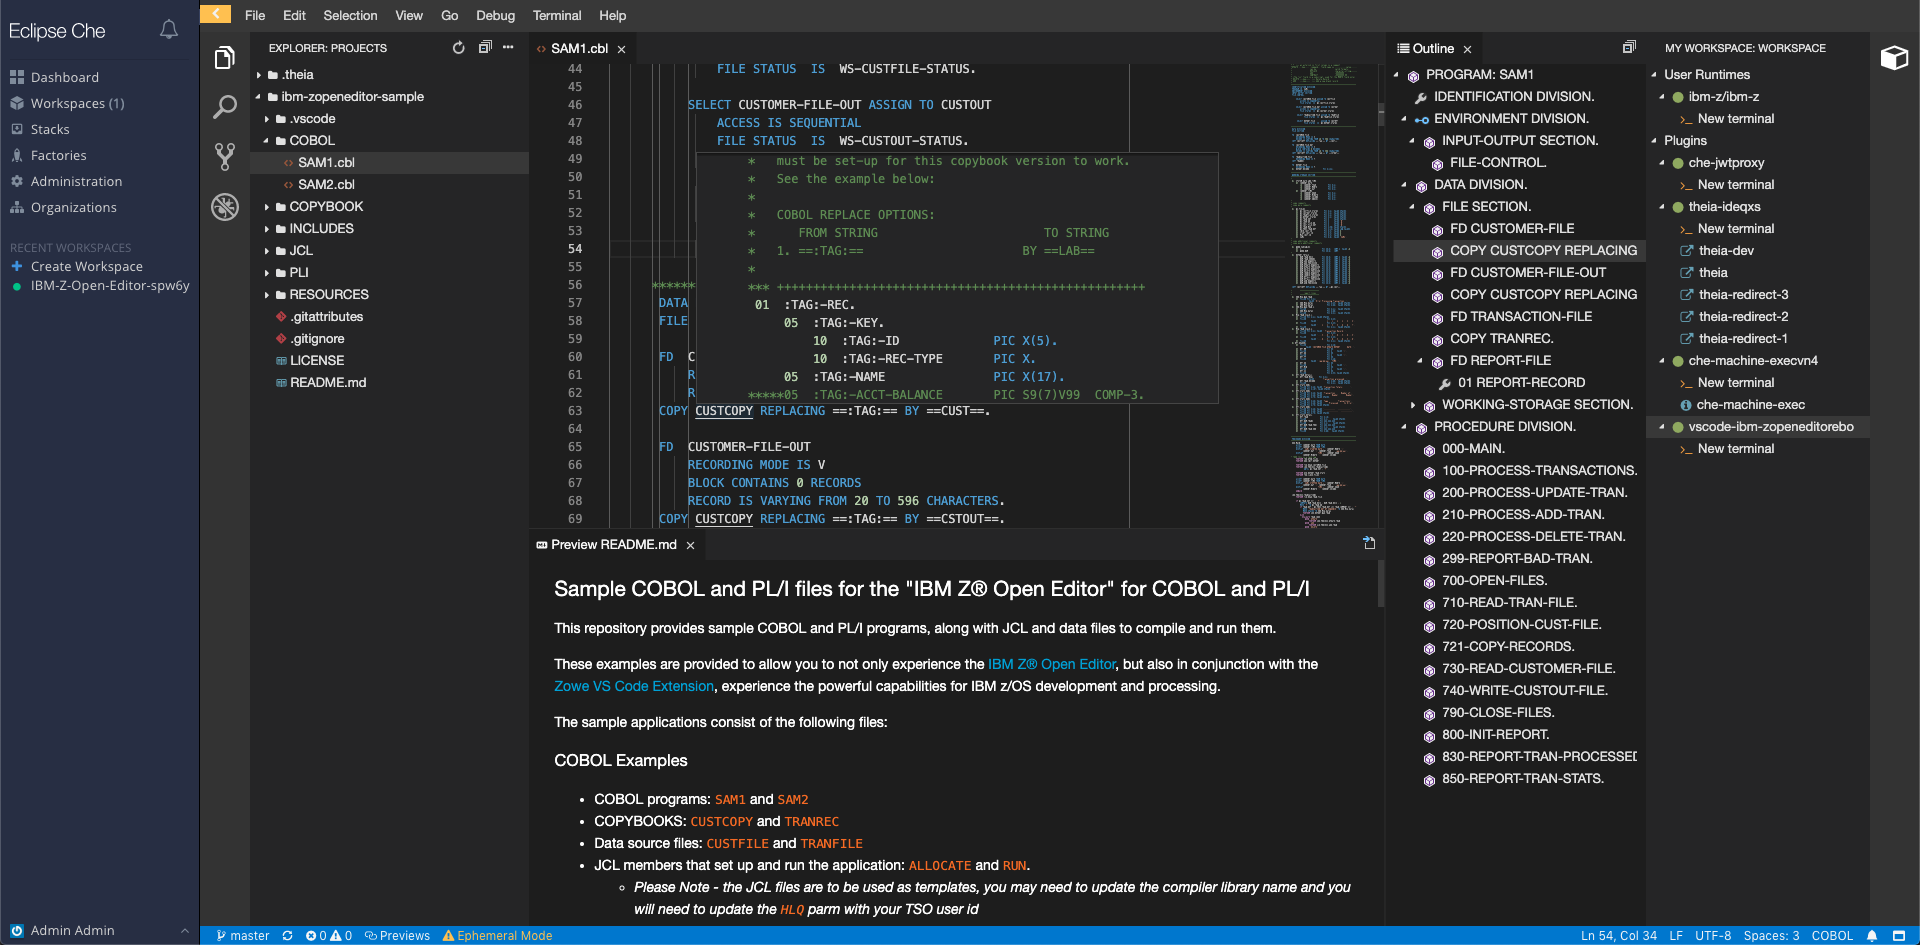Select 700-OPEN-FILES. in the Outline

[x=1494, y=581]
